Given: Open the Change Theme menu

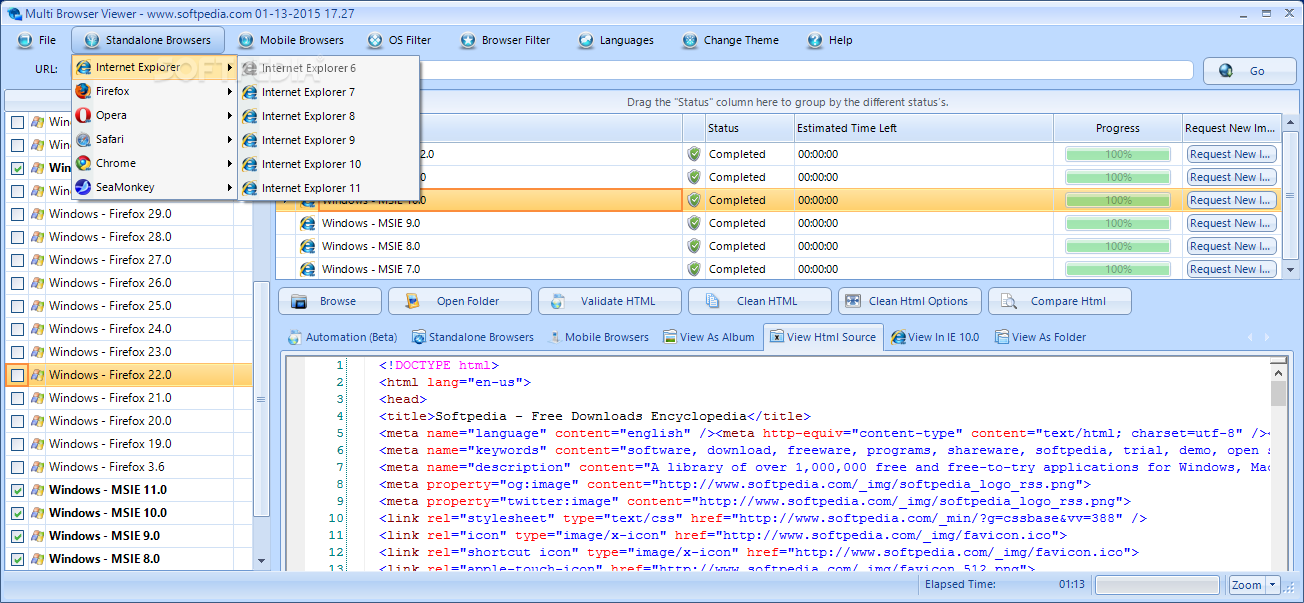Looking at the screenshot, I should 730,40.
